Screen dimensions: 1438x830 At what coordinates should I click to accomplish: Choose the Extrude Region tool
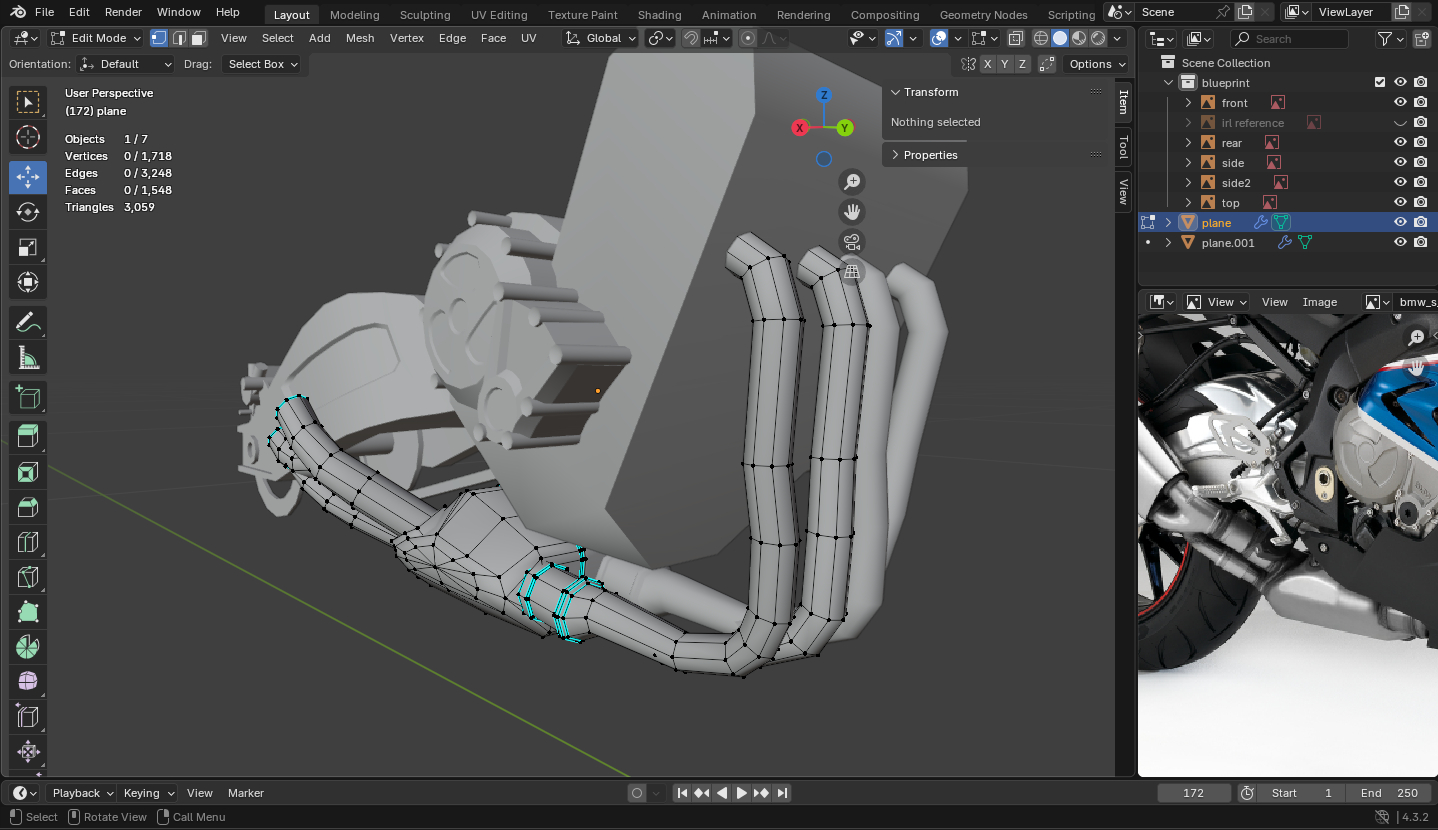(x=28, y=435)
